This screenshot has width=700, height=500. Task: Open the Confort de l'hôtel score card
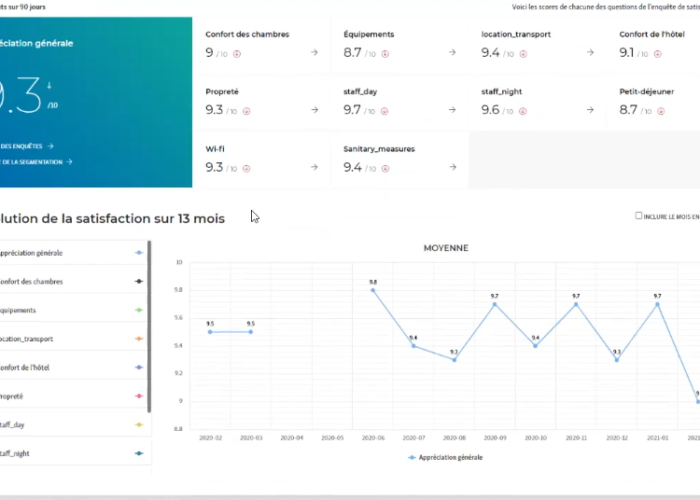click(654, 44)
